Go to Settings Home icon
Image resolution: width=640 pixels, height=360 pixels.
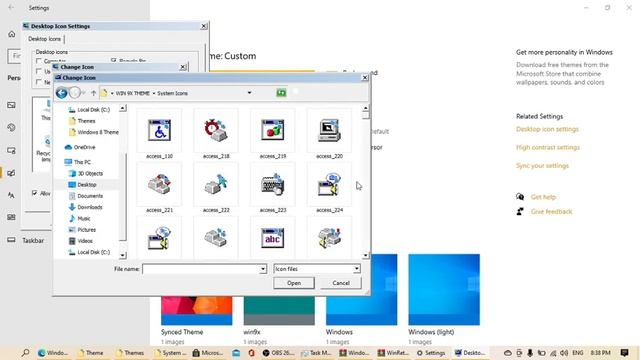pyautogui.click(x=11, y=34)
